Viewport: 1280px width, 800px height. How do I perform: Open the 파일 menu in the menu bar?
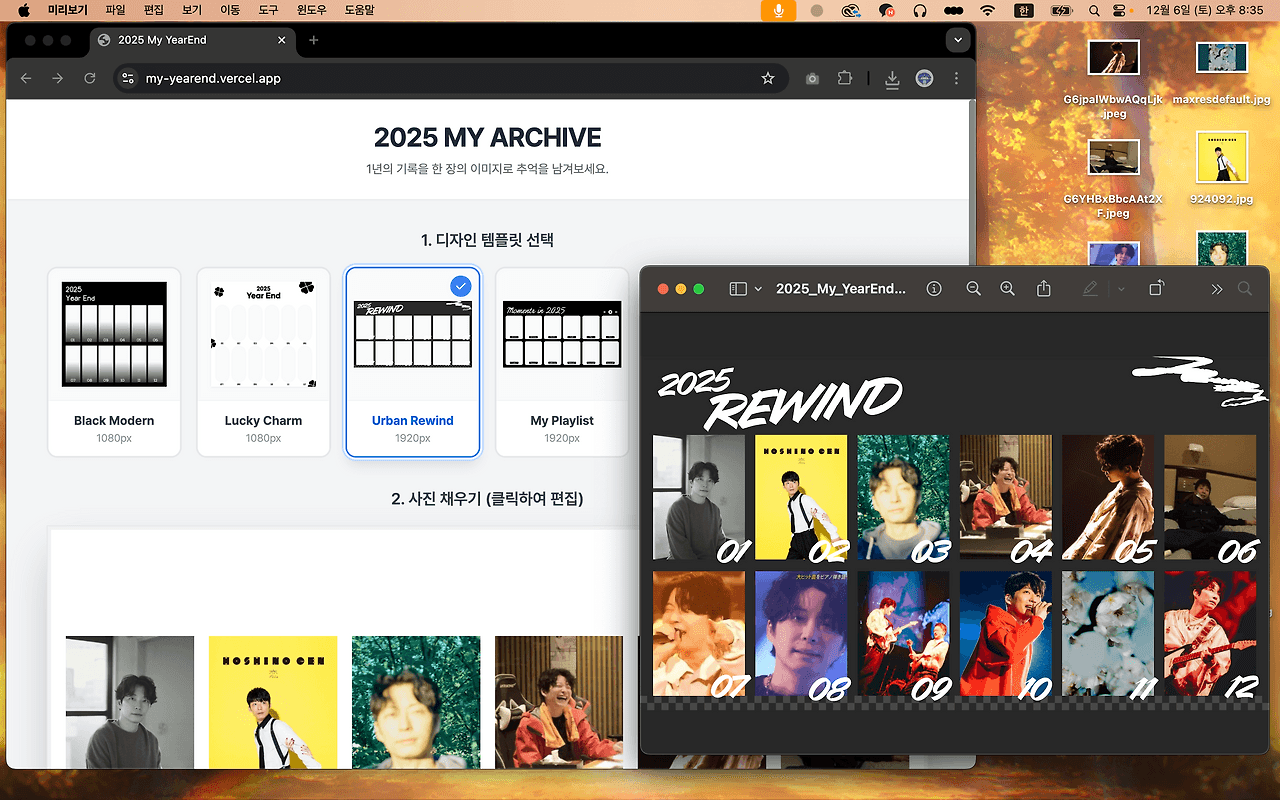point(115,10)
